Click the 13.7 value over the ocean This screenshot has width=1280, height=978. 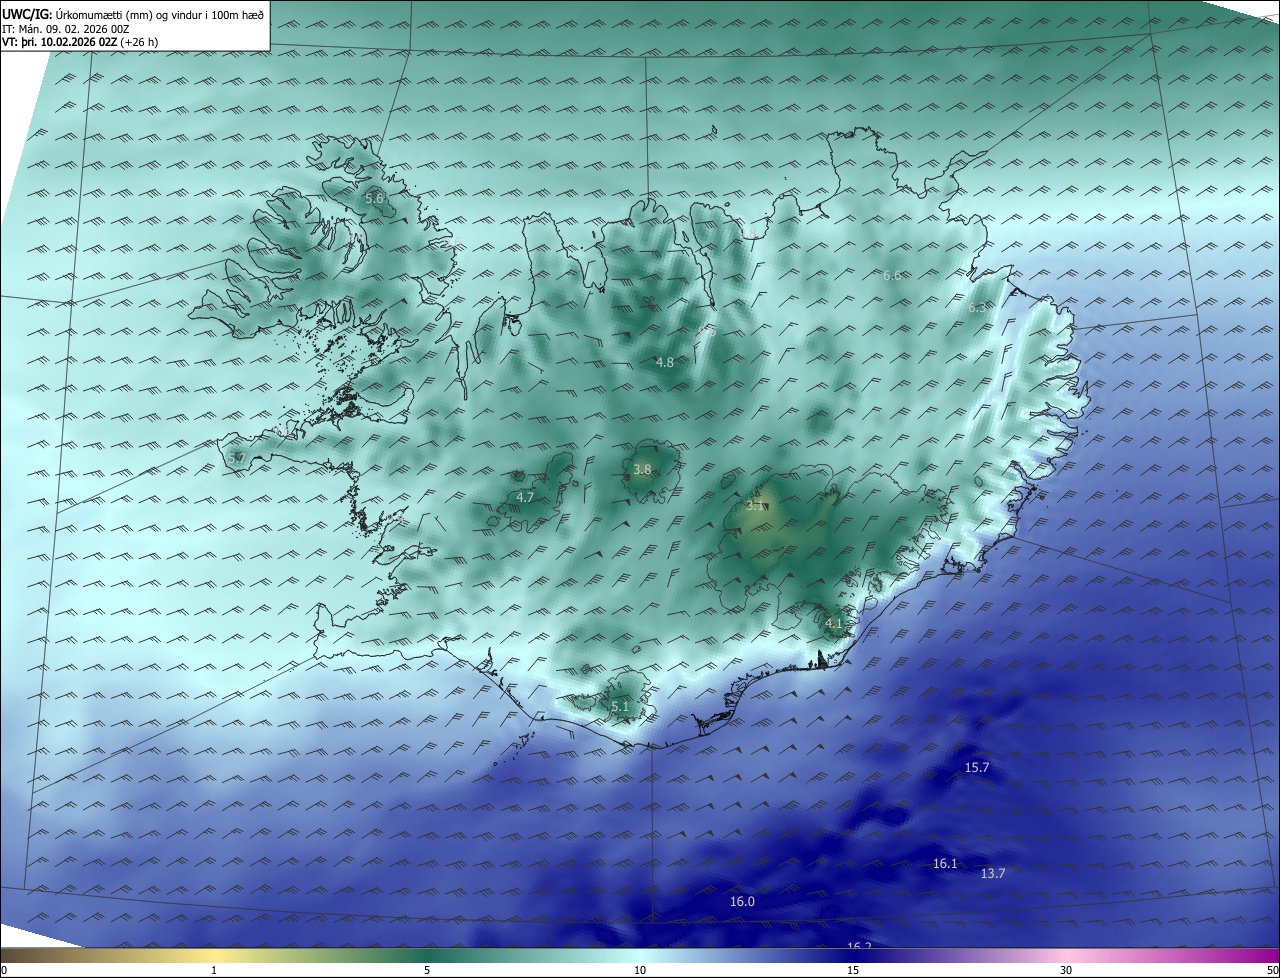point(993,874)
